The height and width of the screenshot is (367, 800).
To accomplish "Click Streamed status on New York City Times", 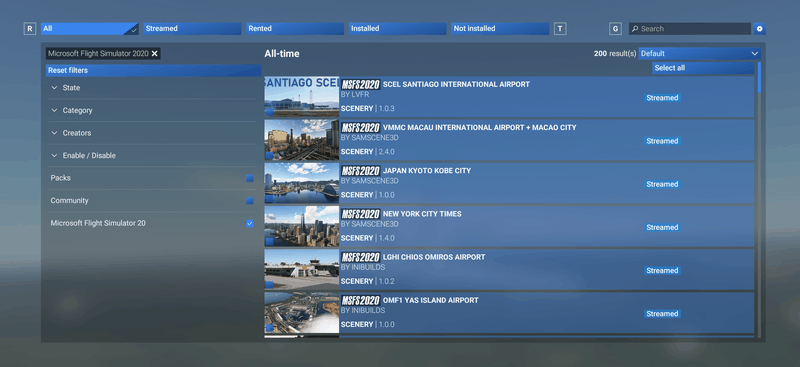I will point(662,228).
